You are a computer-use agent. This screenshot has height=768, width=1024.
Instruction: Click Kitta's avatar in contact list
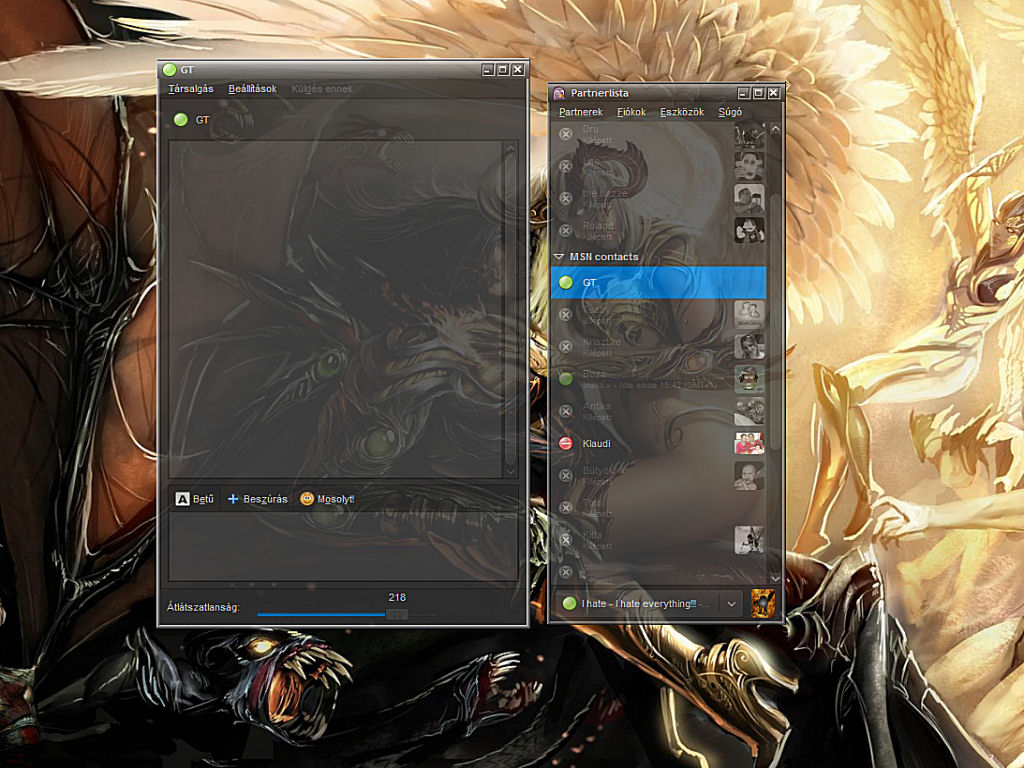tap(749, 540)
